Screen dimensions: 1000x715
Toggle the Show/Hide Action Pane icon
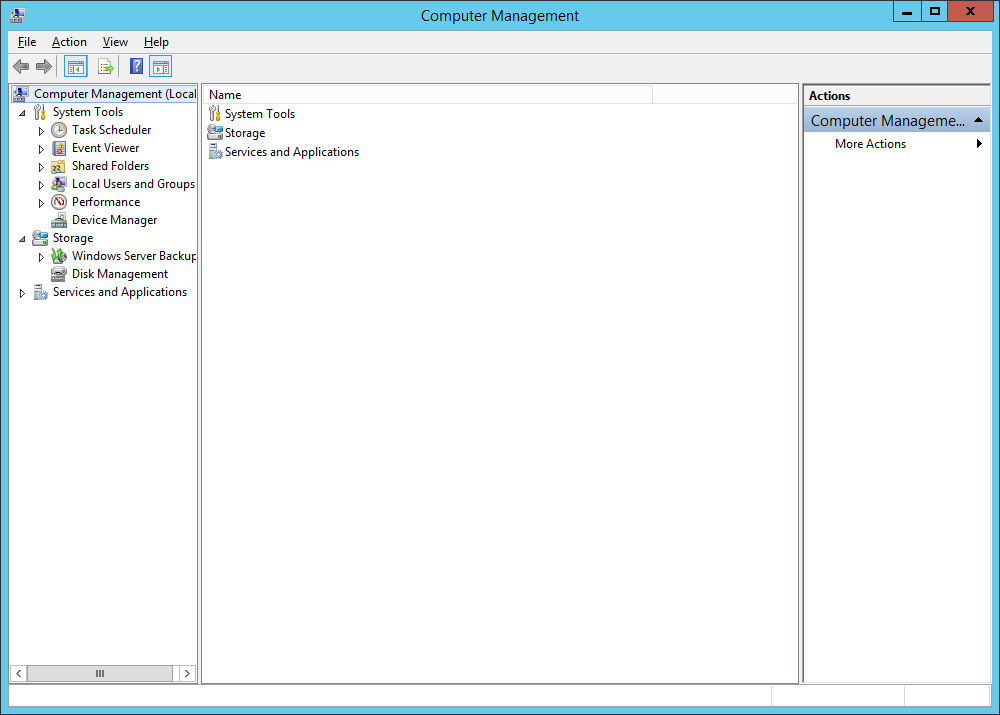click(x=161, y=67)
